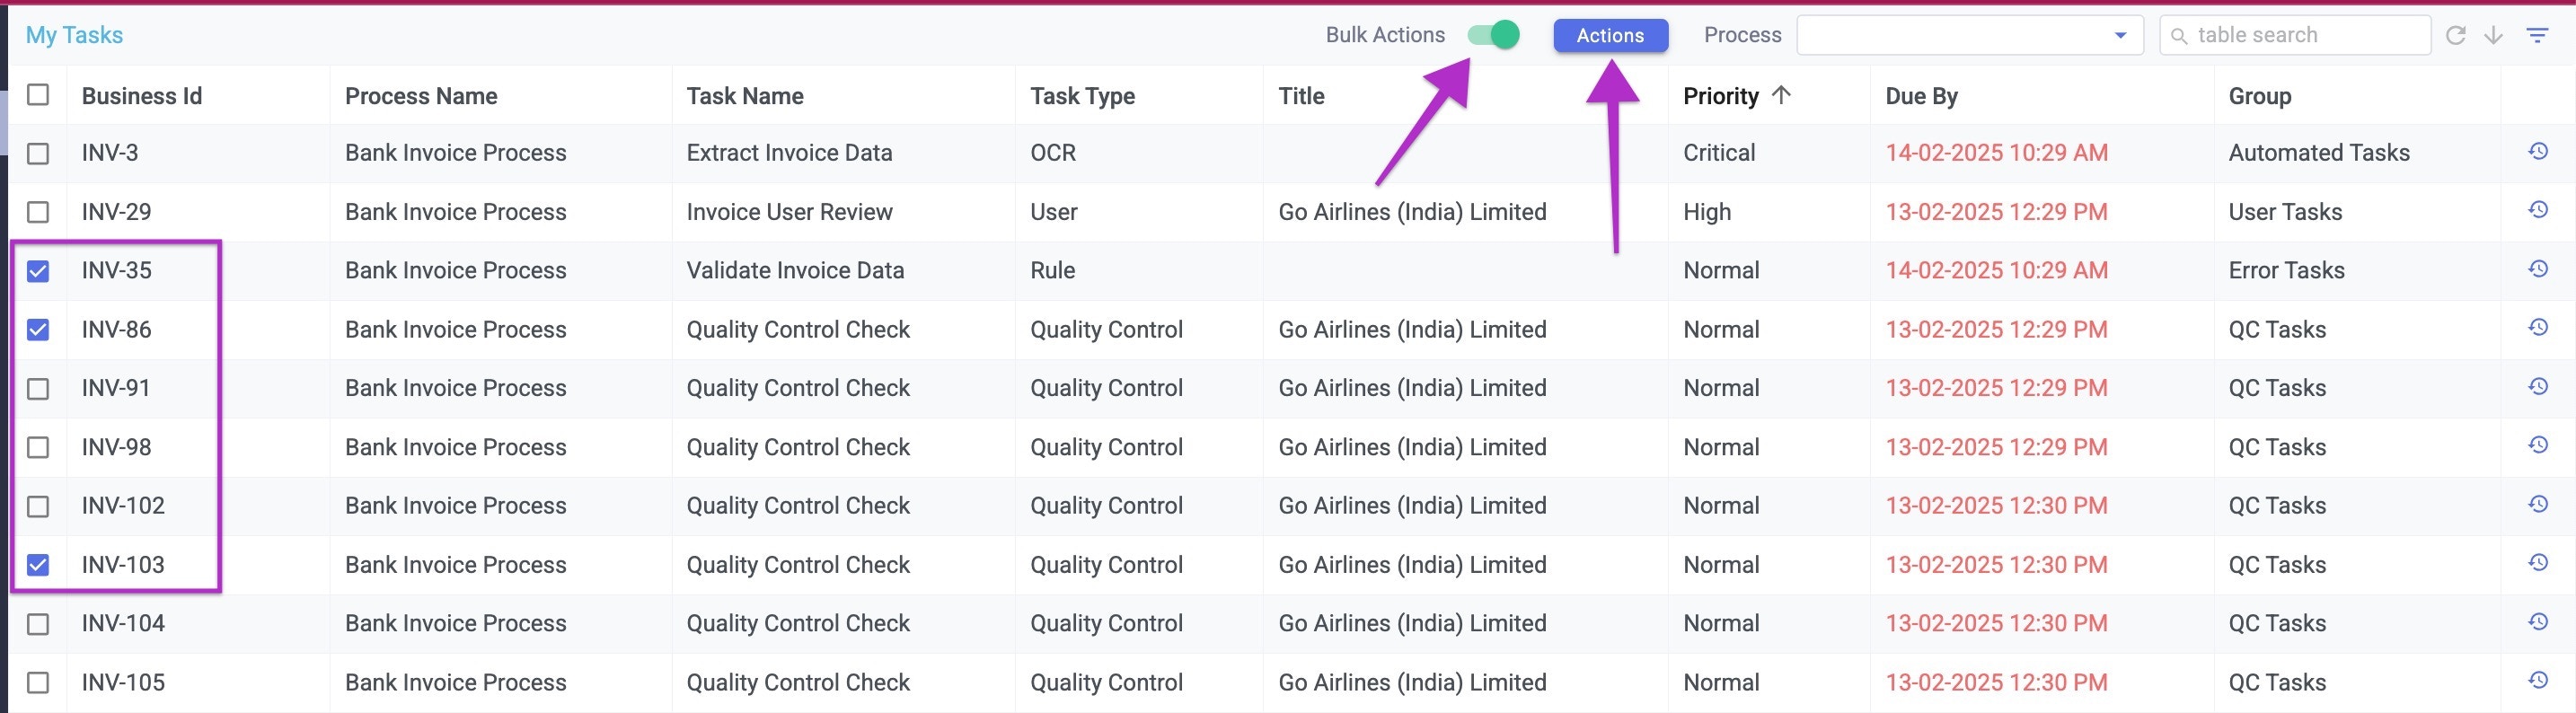This screenshot has height=713, width=2576.
Task: Download the task list
Action: pyautogui.click(x=2494, y=34)
